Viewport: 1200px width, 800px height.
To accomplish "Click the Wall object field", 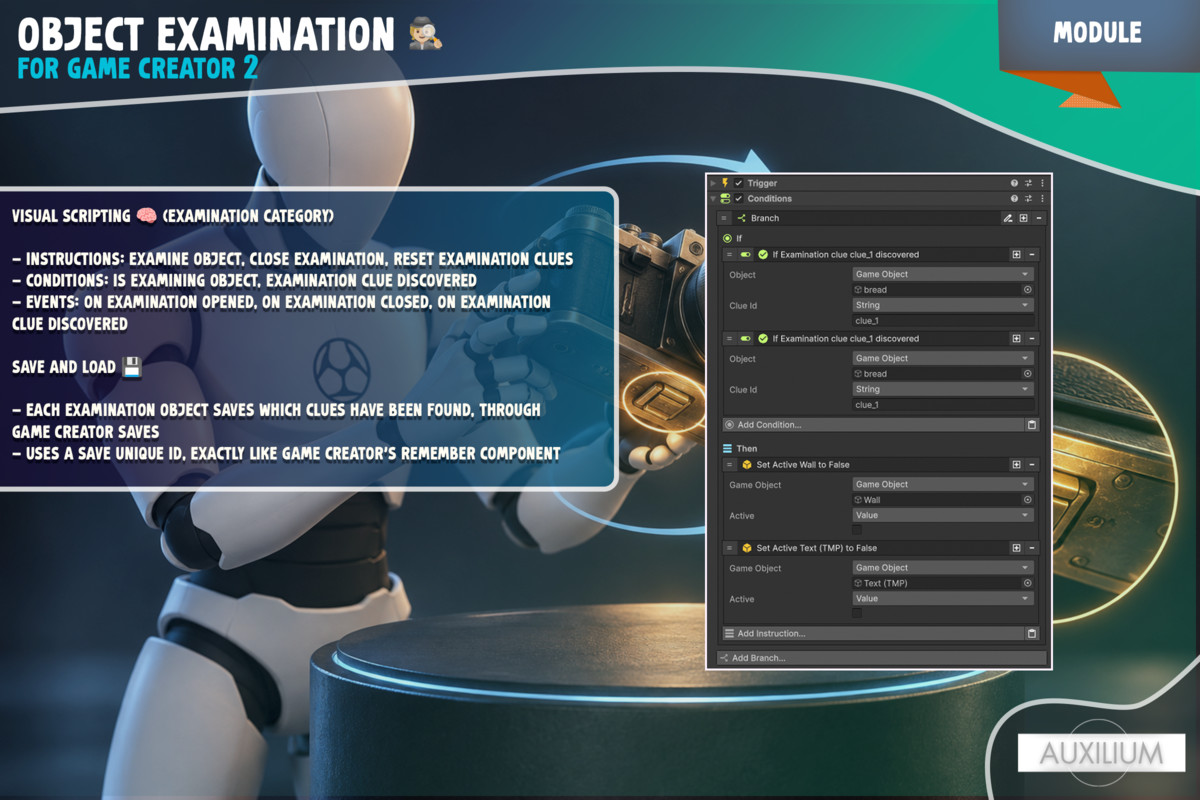I will pyautogui.click(x=936, y=500).
